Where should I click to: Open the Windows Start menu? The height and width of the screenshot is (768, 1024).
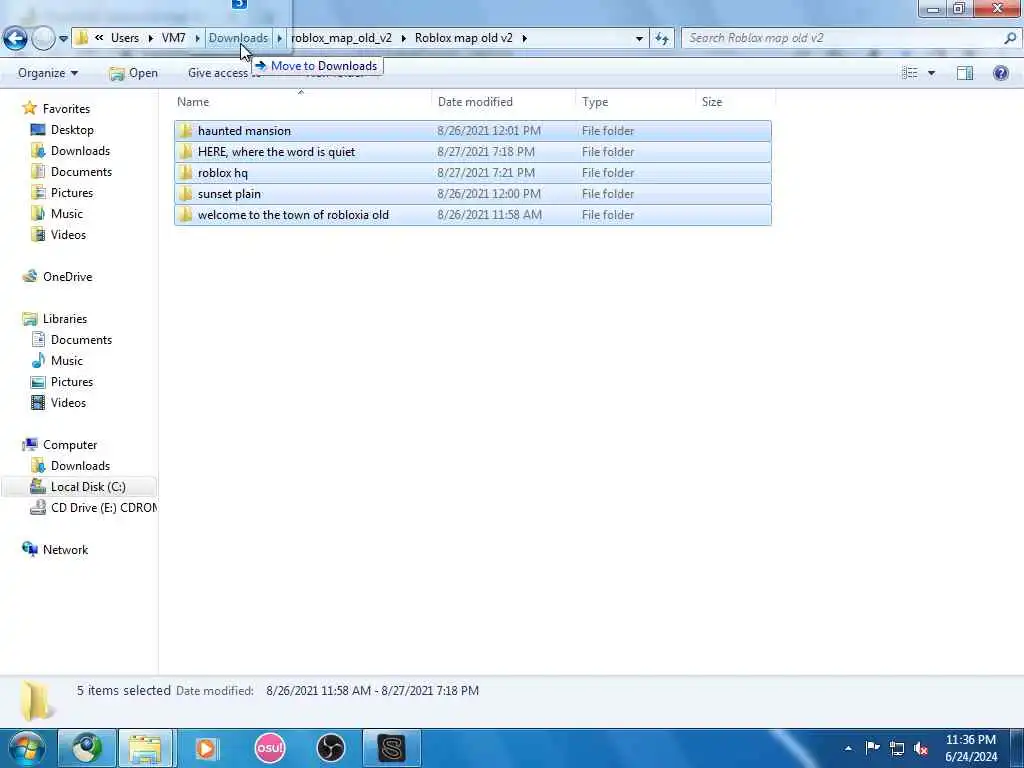click(x=26, y=748)
